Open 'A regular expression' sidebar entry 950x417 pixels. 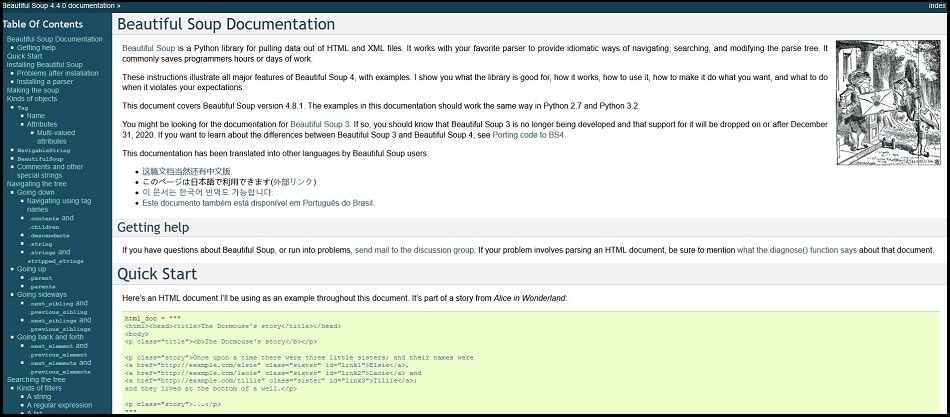tap(59, 405)
